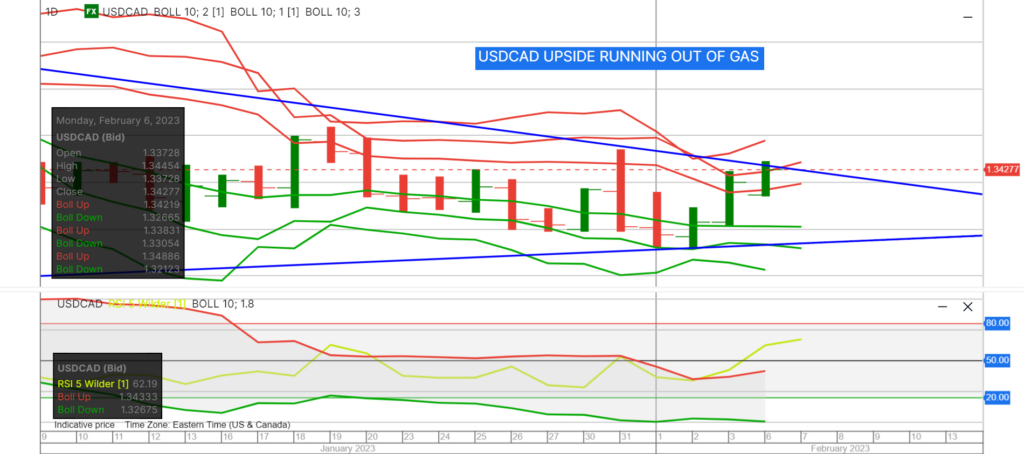
Task: Click the tall red candlestick on January 31
Action: [x=621, y=190]
